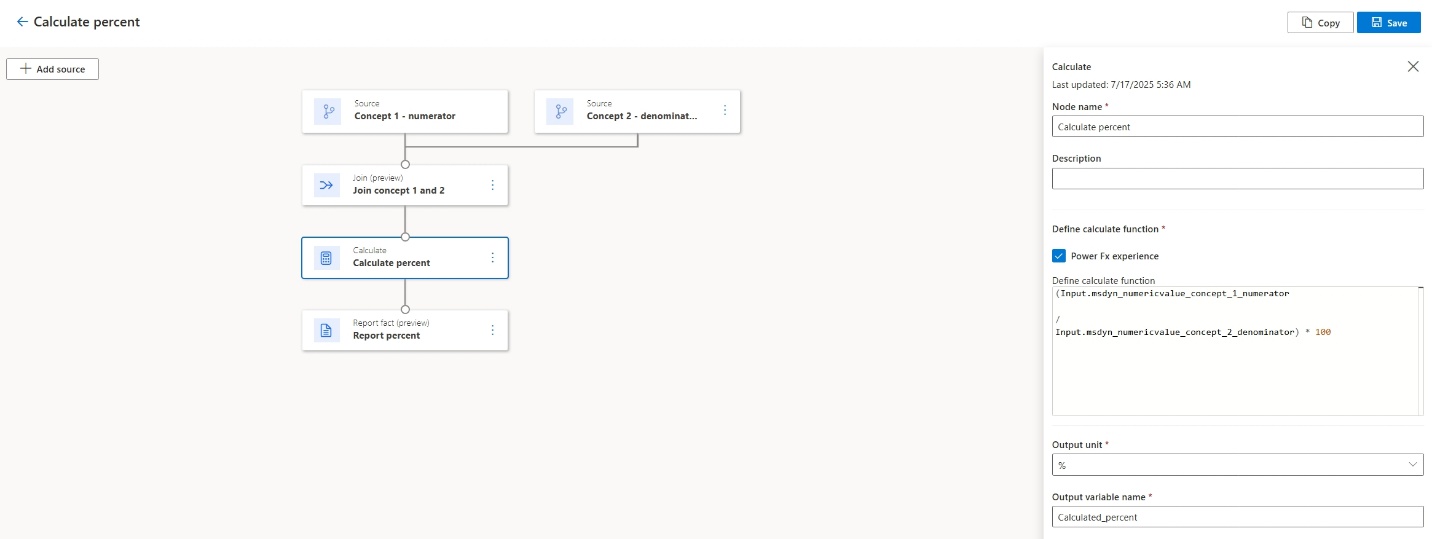Click the Calculate percent page title
The width and height of the screenshot is (1432, 539).
(x=87, y=21)
